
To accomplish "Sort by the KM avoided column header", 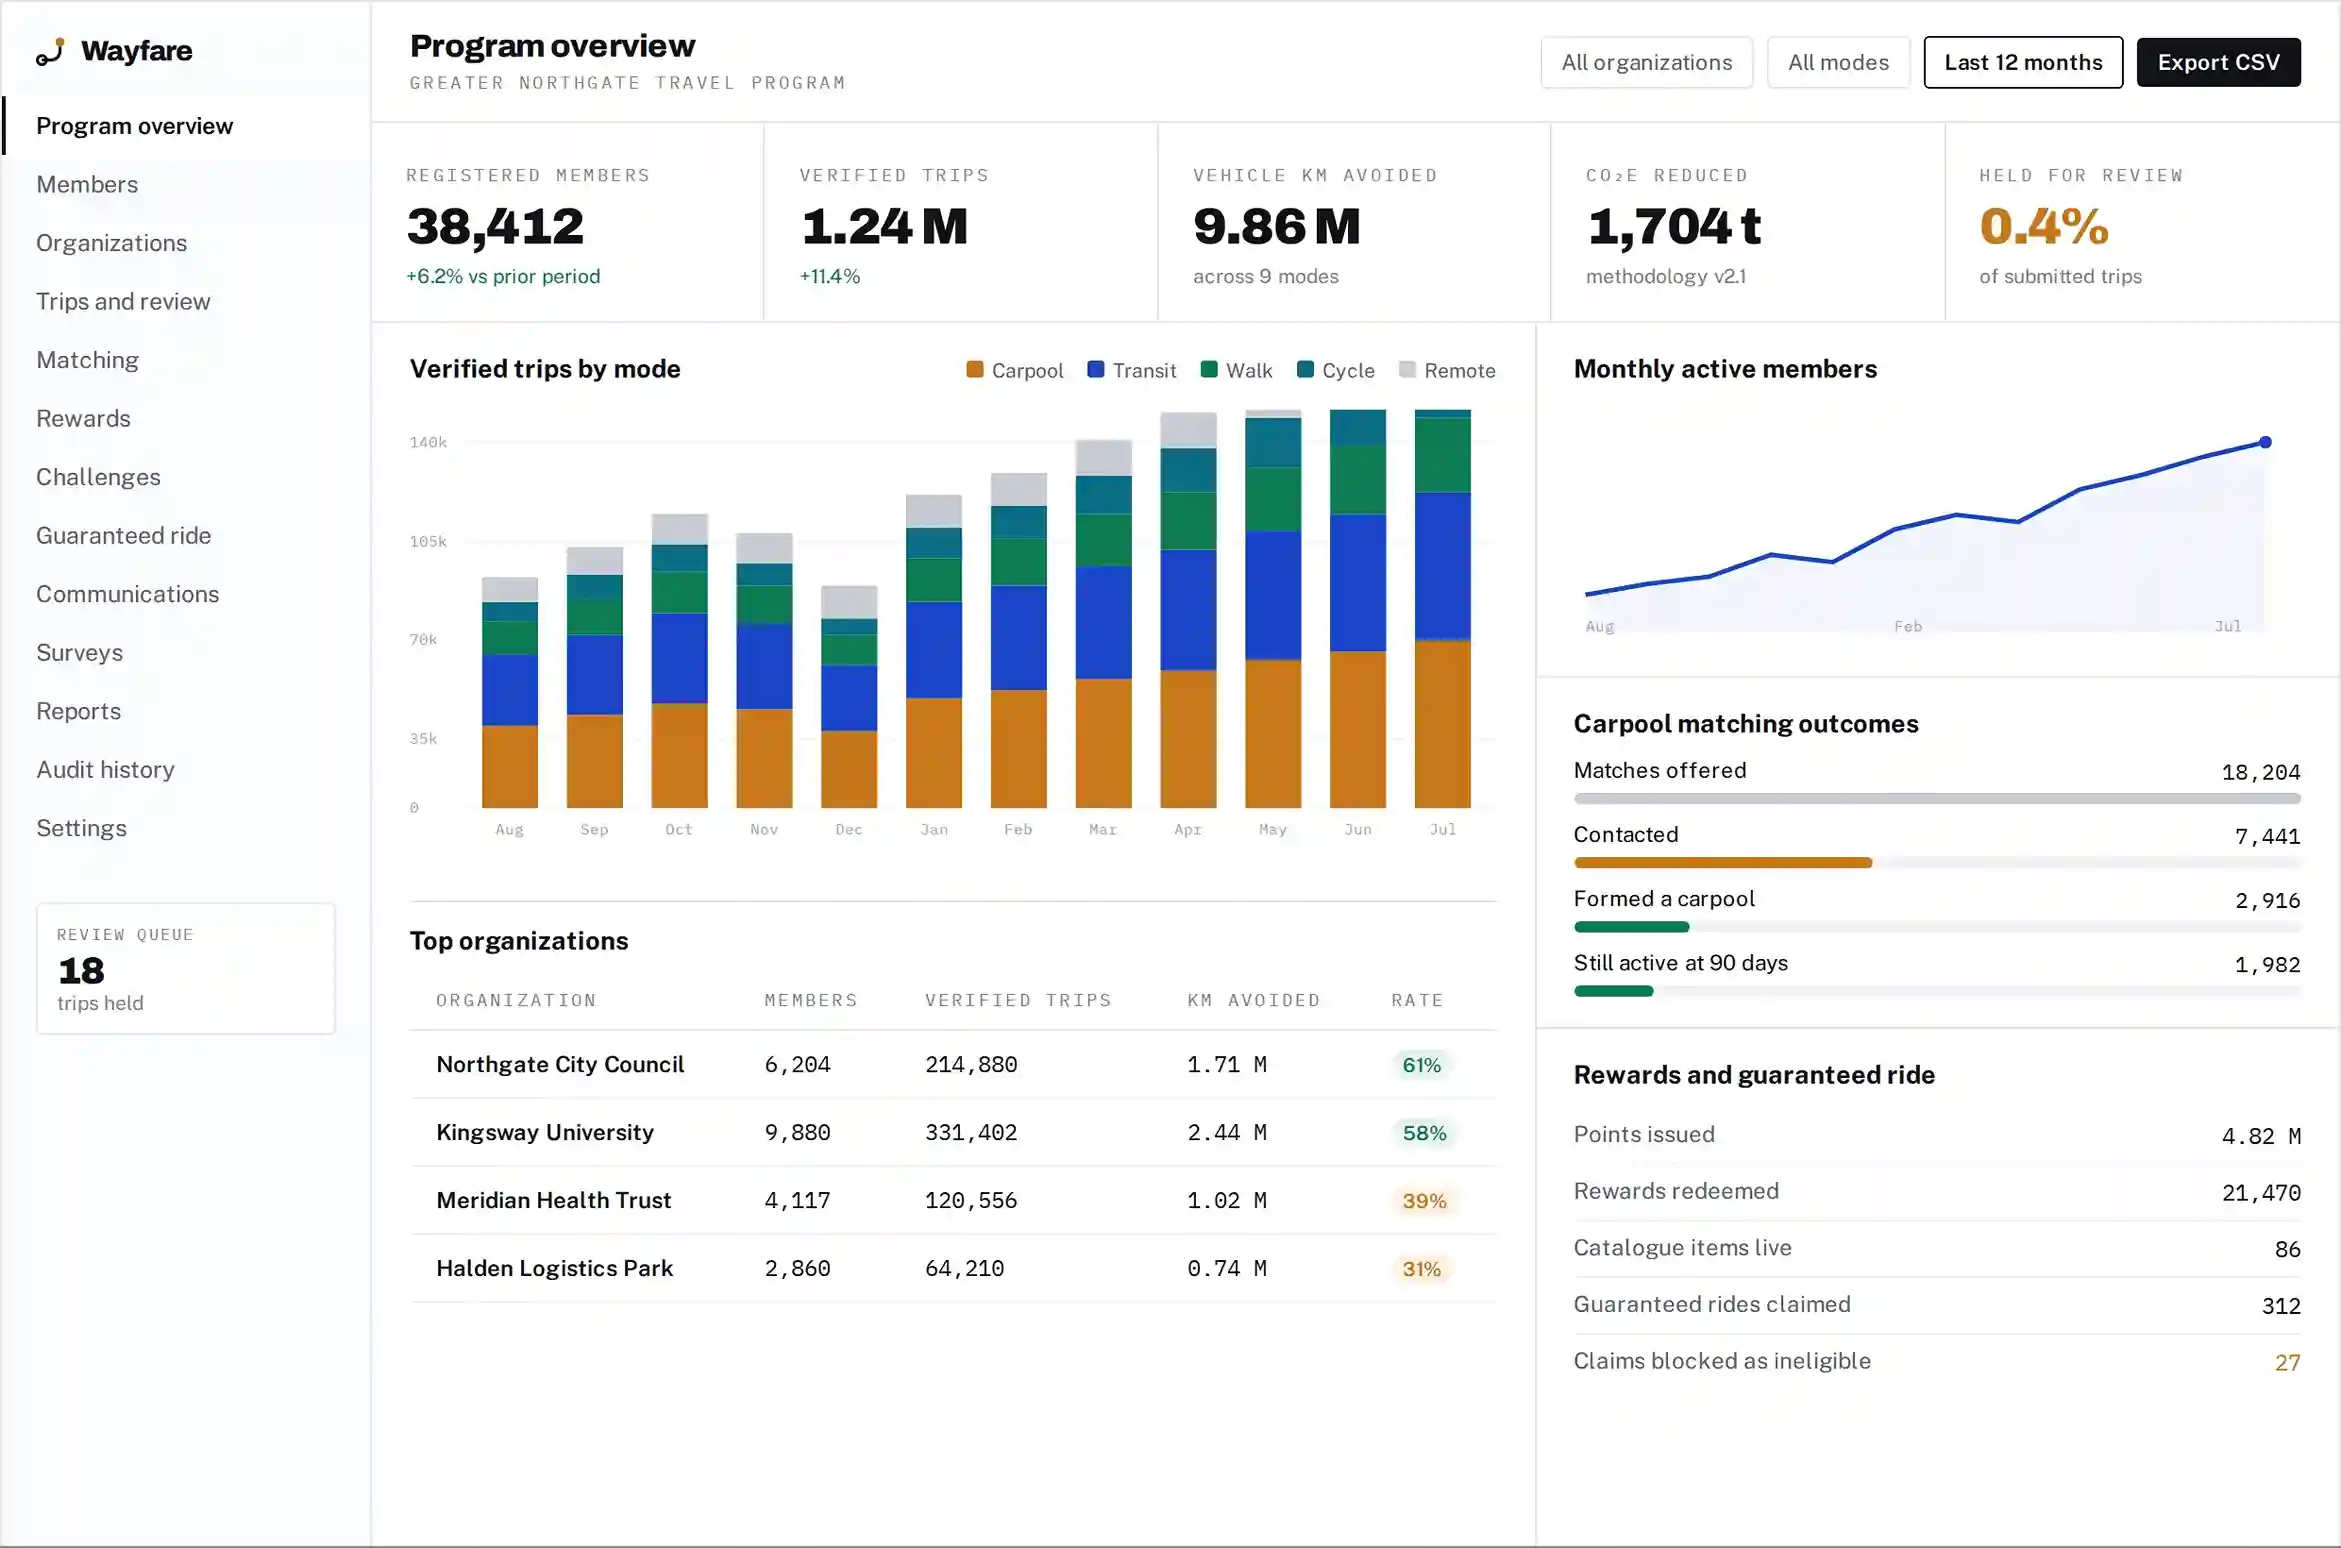I will (1254, 1000).
